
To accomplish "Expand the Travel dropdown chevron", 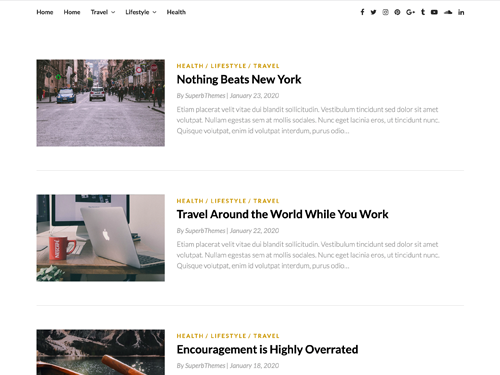I will point(113,12).
